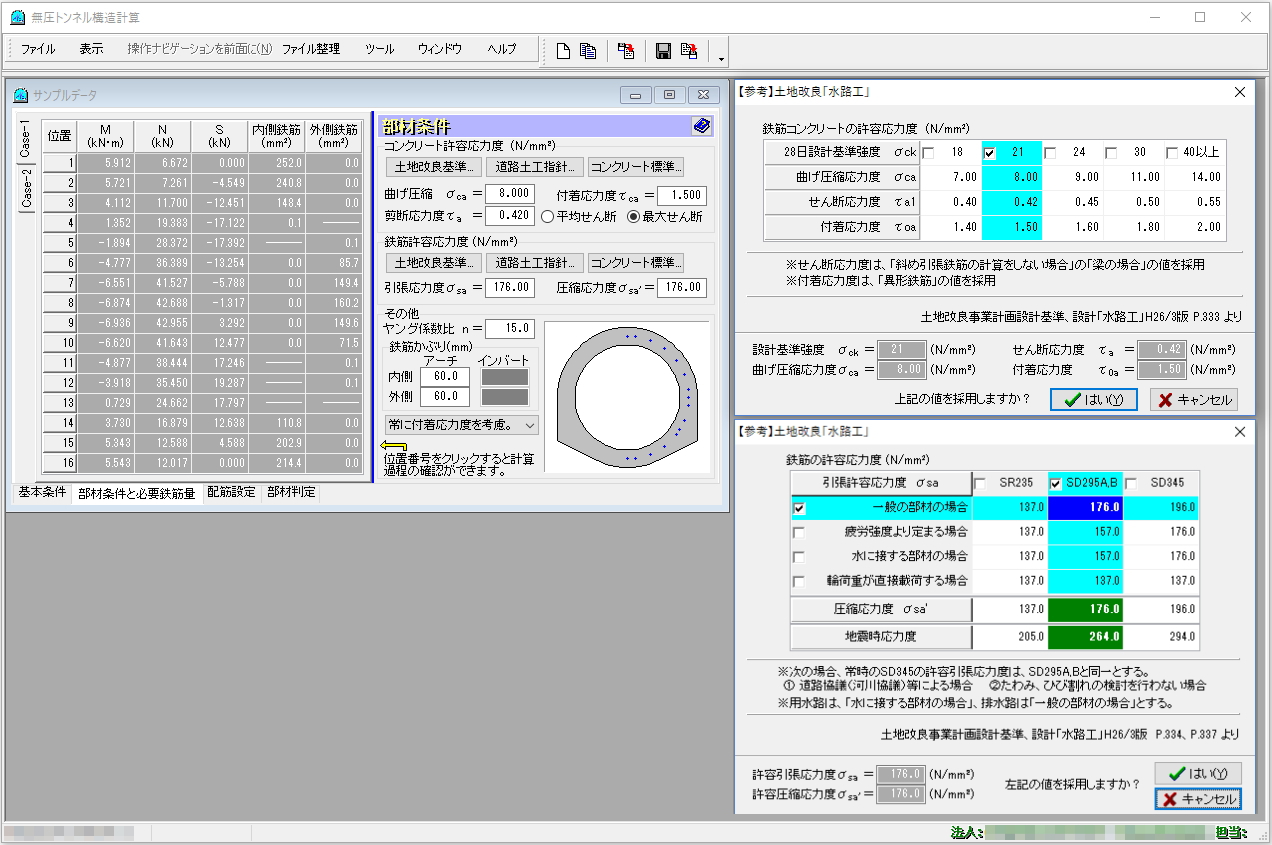Click the open from disk toolbar icon
This screenshot has width=1272, height=845.
point(626,51)
